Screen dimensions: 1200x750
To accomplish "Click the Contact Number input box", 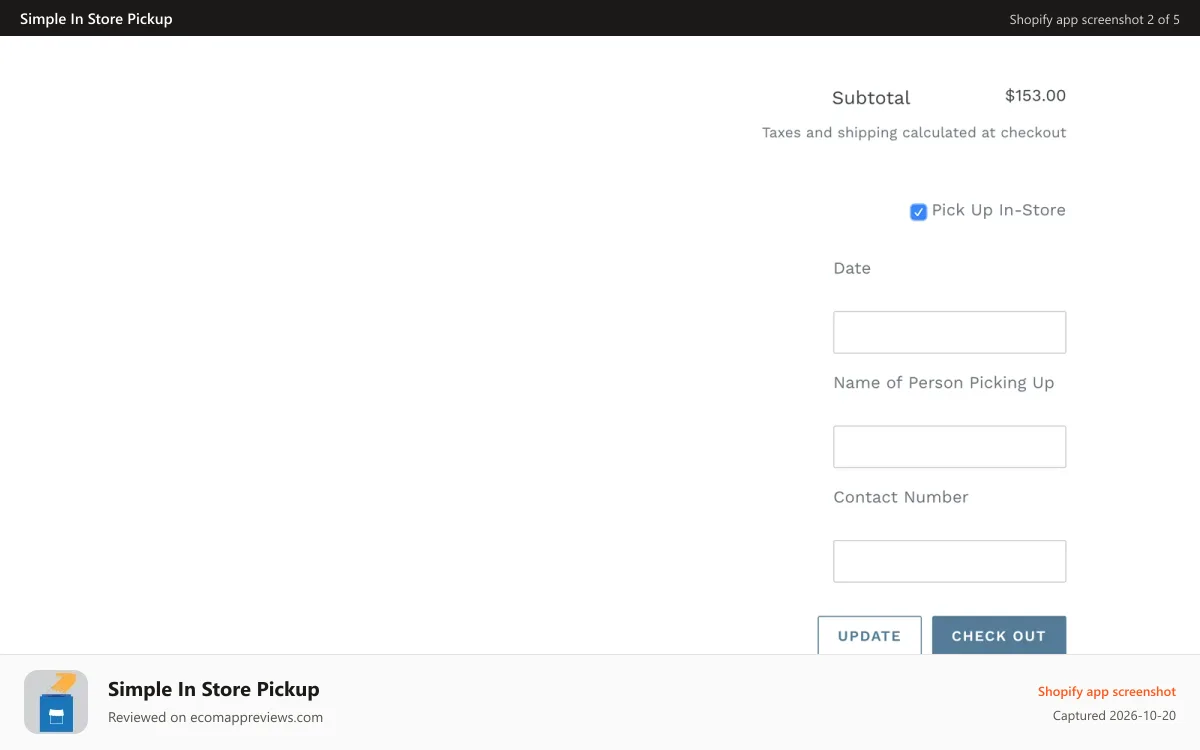I will tap(949, 561).
